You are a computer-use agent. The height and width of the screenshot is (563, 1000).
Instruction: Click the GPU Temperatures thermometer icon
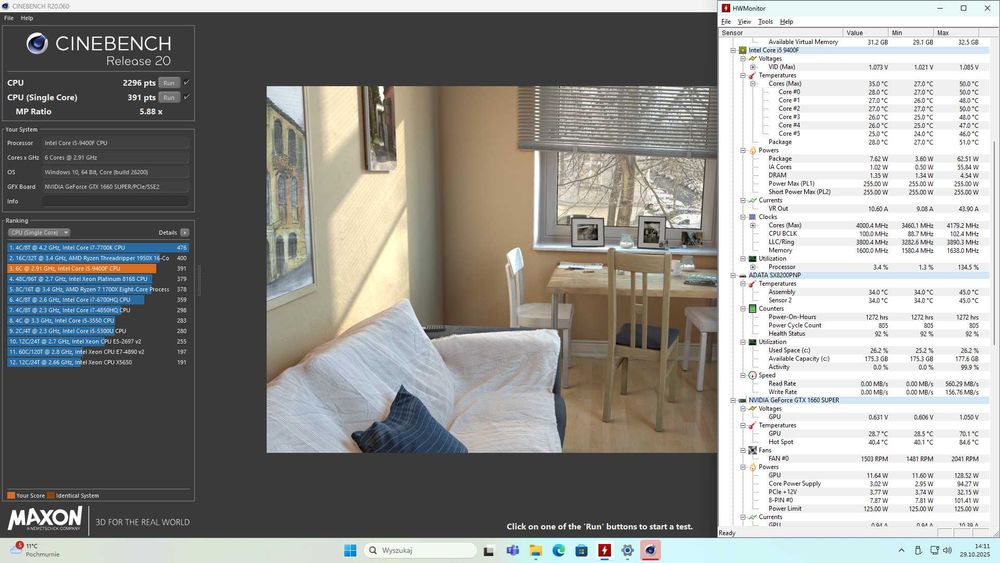(x=753, y=425)
